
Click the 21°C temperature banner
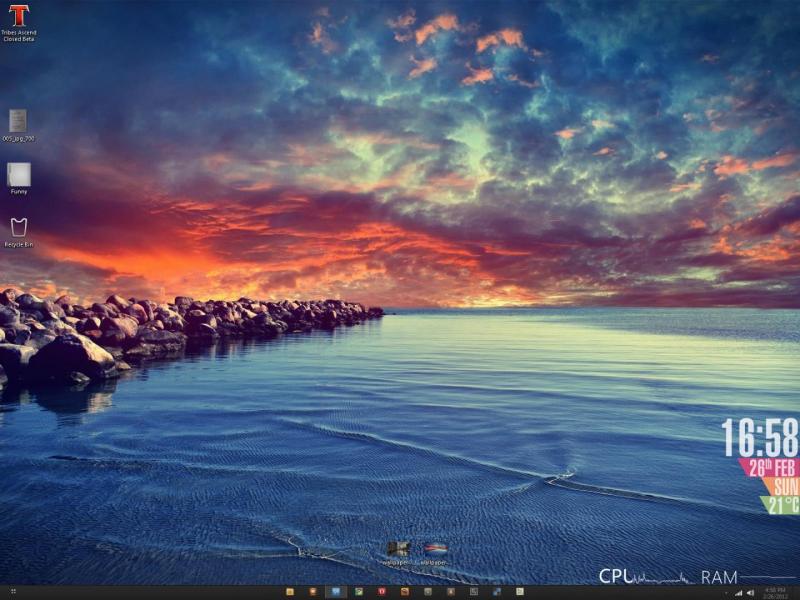click(x=782, y=505)
